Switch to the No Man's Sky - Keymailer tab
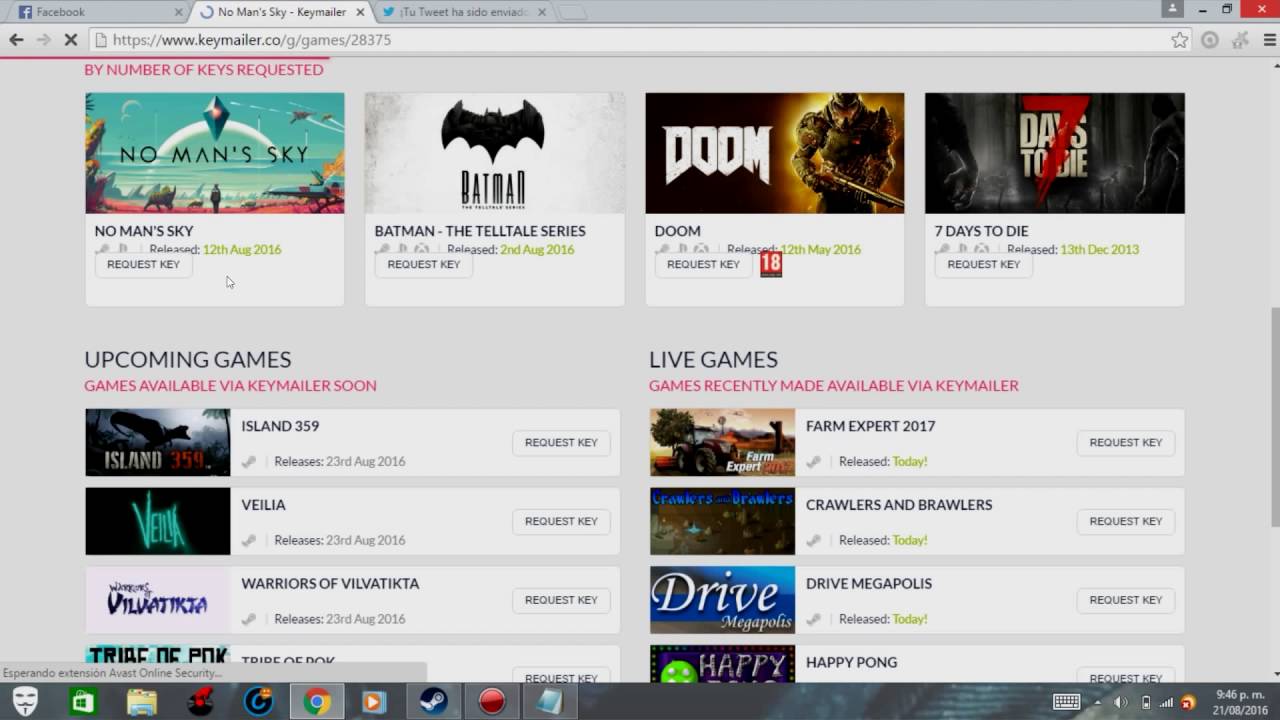Screen dimensions: 1280x720 [280, 12]
